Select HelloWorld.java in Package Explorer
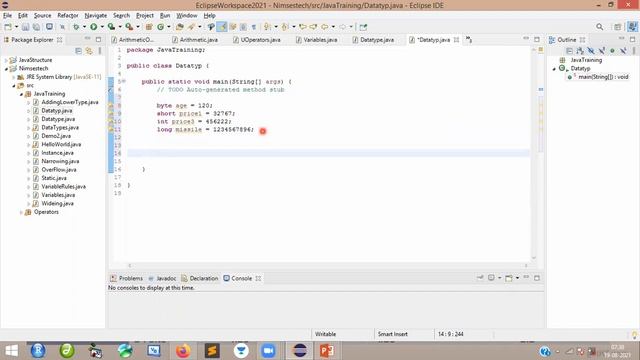This screenshot has width=640, height=360. coord(61,144)
